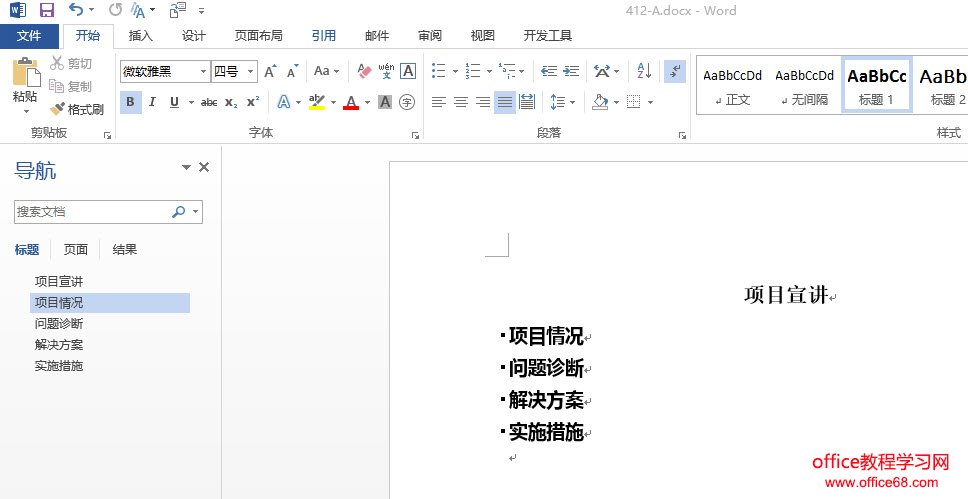Toggle show/hide paragraph marks
968x499 pixels.
click(675, 72)
